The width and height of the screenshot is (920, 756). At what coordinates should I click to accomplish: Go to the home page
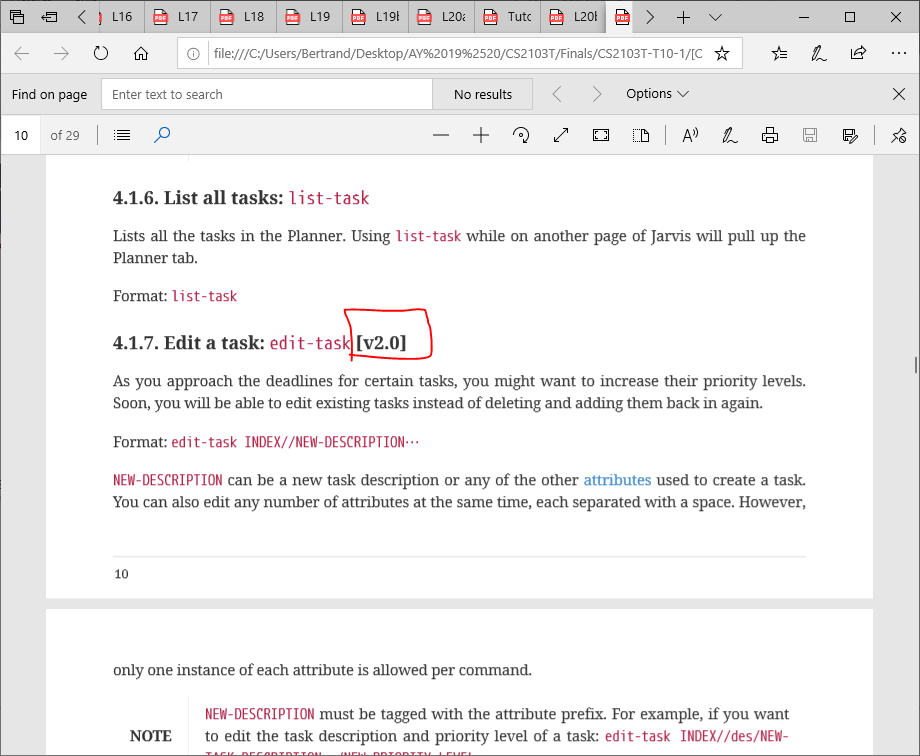pos(141,54)
